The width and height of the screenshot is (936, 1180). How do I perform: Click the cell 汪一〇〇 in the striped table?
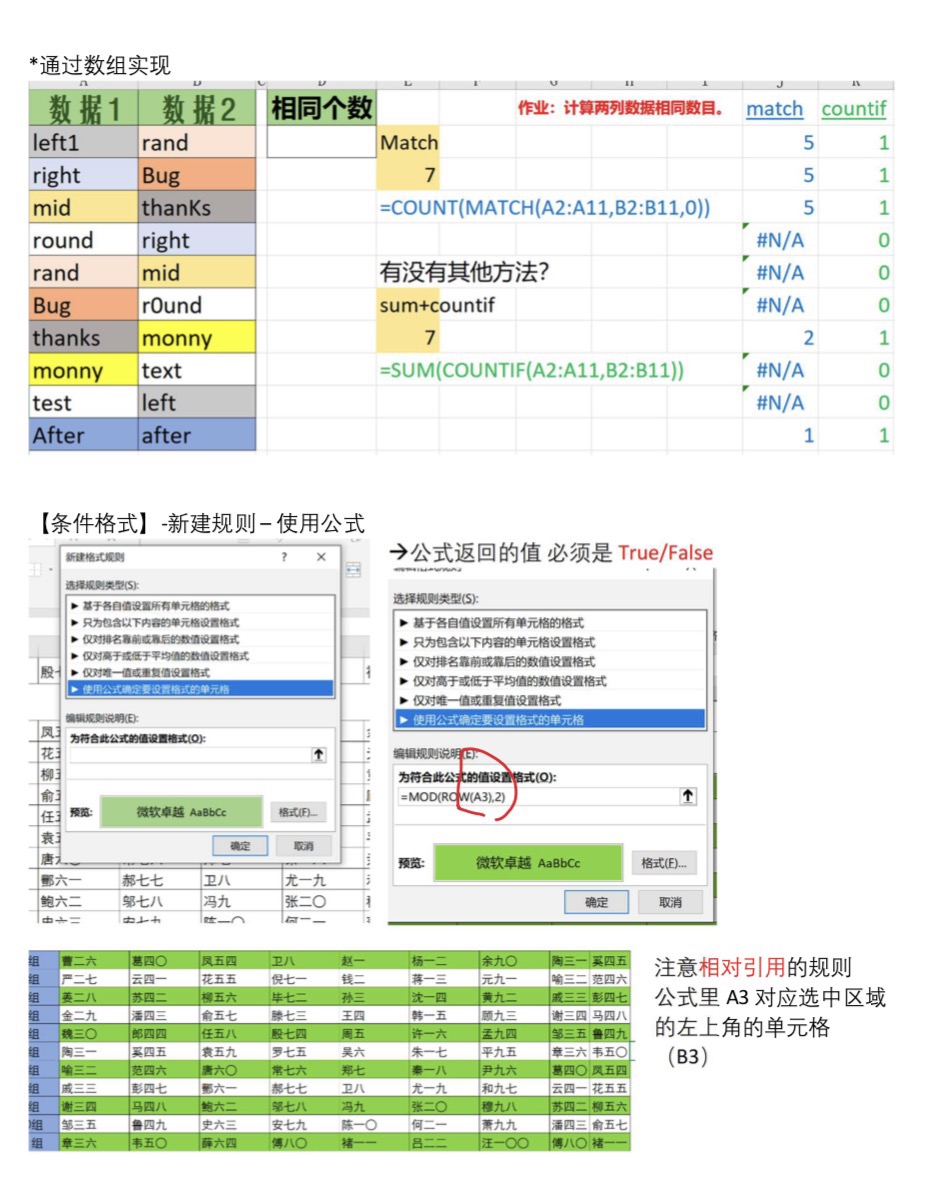click(514, 1142)
